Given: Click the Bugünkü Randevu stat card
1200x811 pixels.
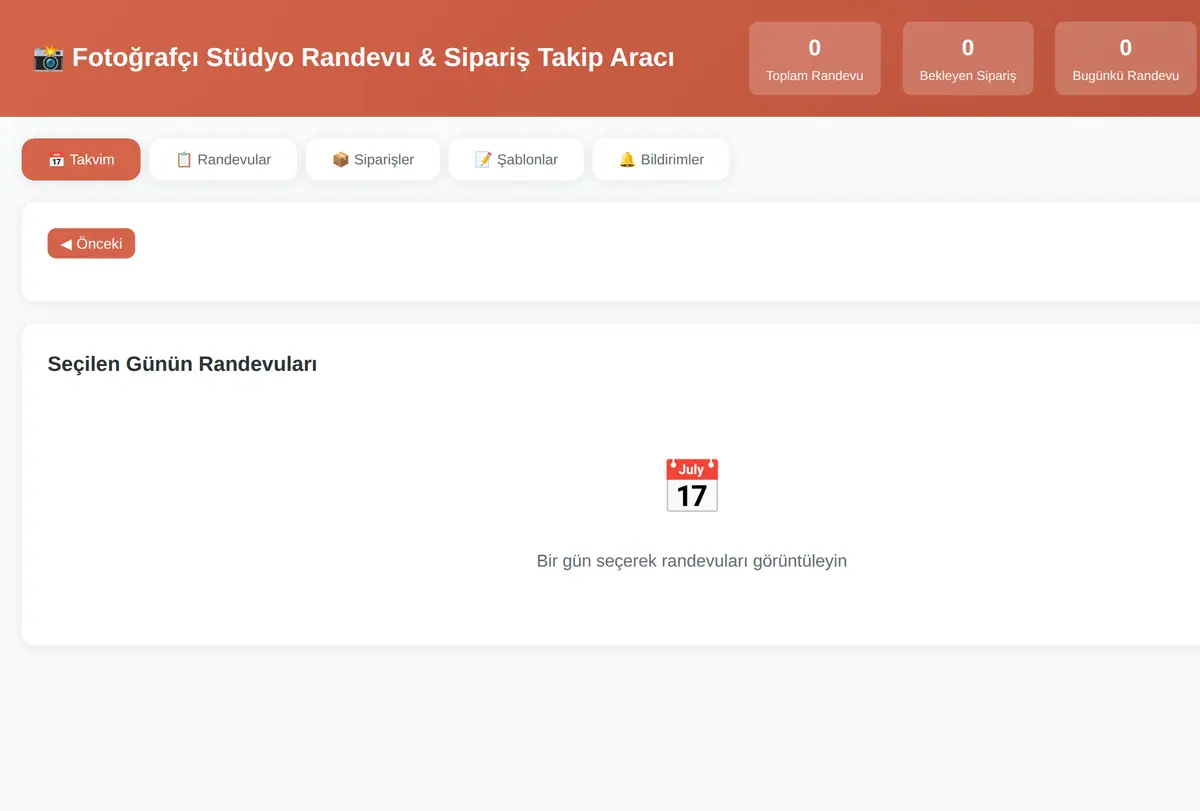Looking at the screenshot, I should [x=1125, y=59].
